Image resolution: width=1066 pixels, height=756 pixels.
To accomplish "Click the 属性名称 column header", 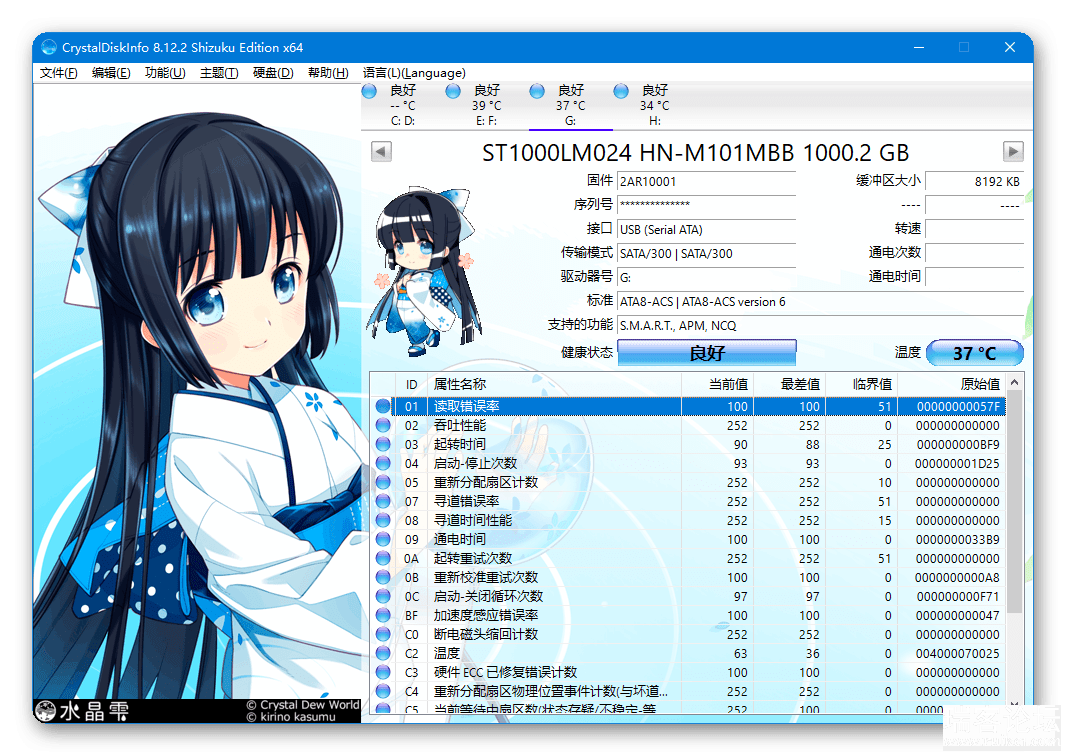I will (x=554, y=384).
